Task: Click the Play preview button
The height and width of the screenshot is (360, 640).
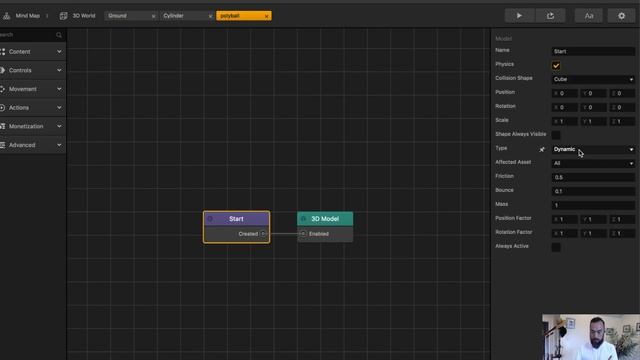Action: point(519,16)
